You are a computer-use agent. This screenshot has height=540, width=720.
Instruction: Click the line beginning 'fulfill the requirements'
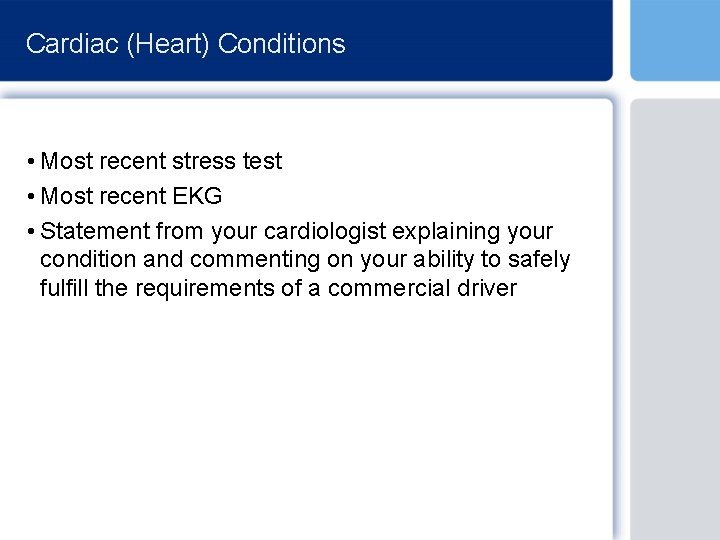tap(278, 289)
